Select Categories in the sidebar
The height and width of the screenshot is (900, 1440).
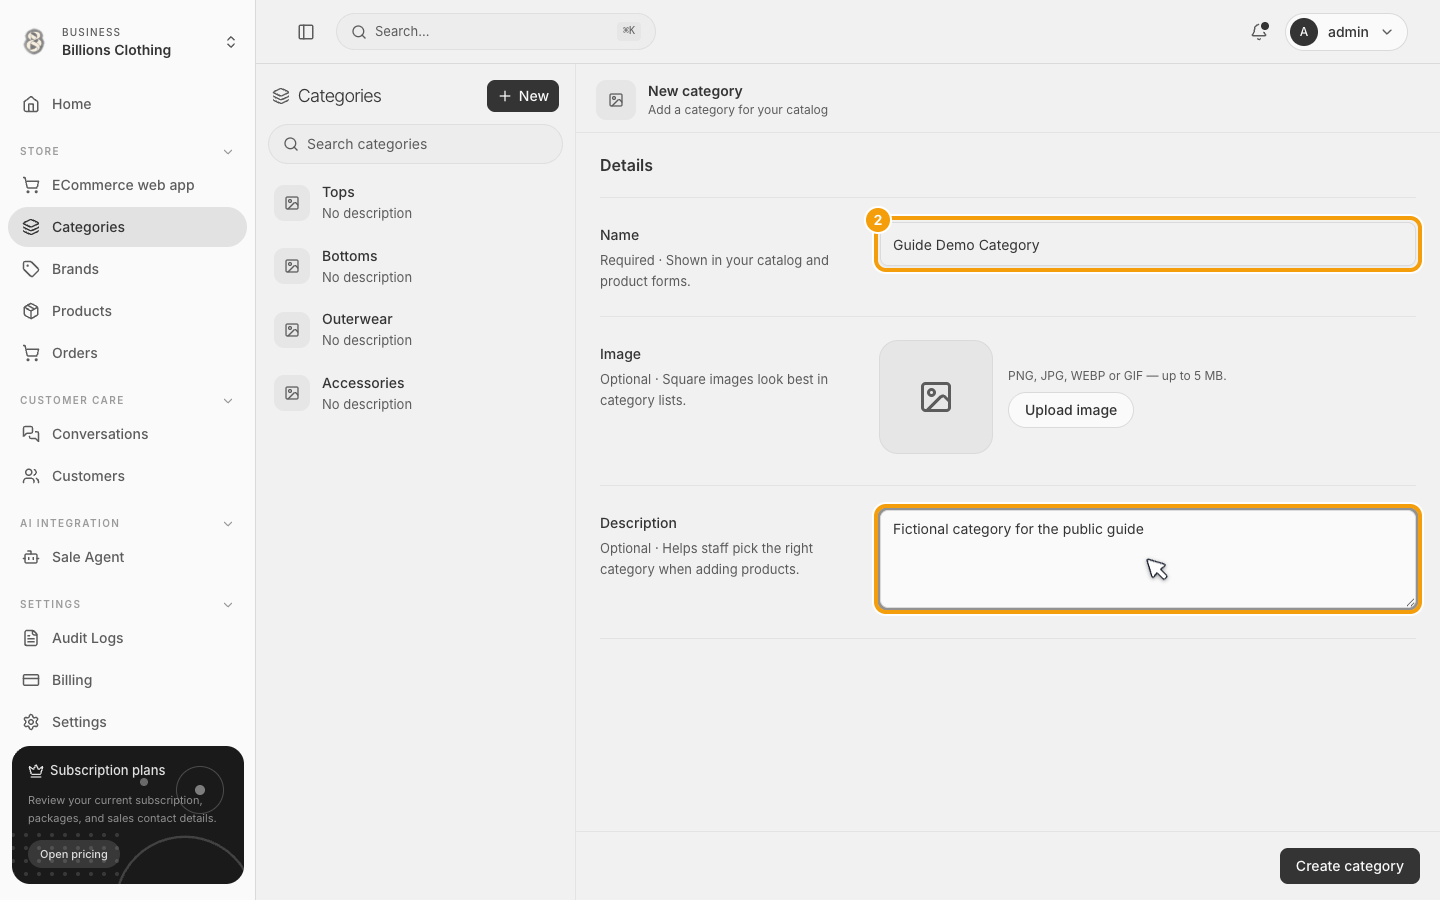click(127, 227)
